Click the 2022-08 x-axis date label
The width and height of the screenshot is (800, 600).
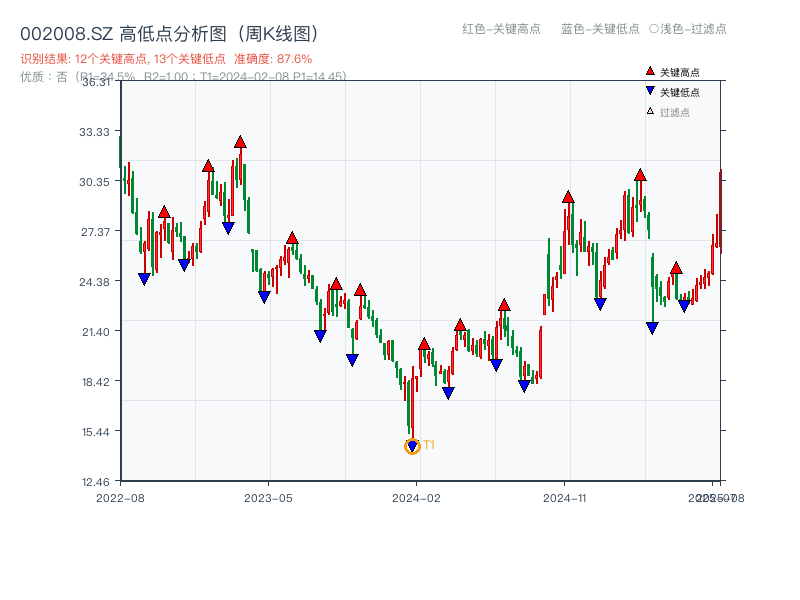[x=120, y=498]
